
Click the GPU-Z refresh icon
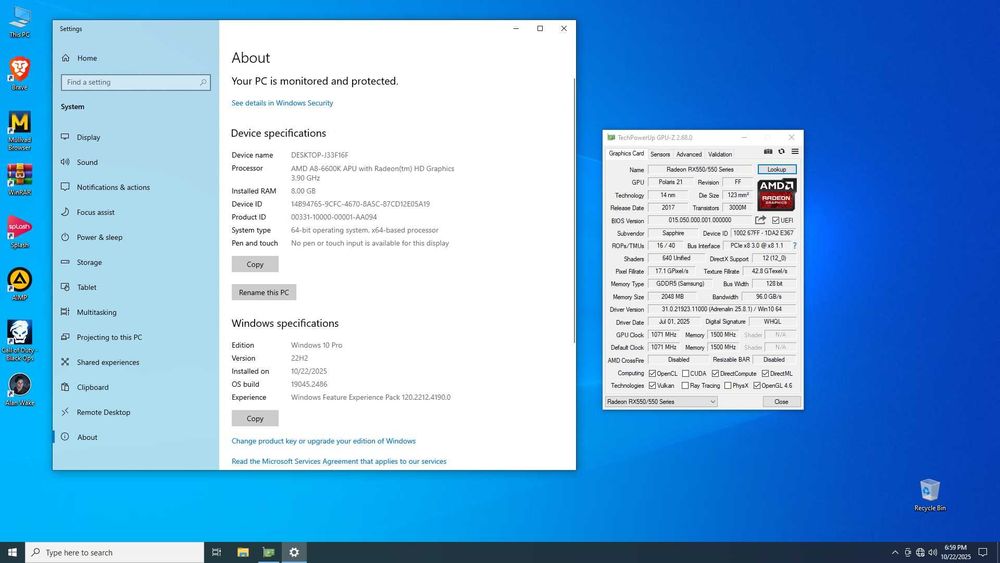click(x=781, y=152)
